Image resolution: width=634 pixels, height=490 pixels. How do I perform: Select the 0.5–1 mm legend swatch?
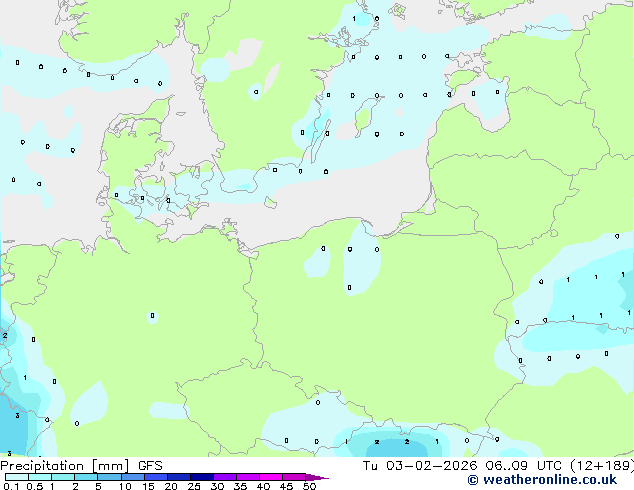pos(40,477)
